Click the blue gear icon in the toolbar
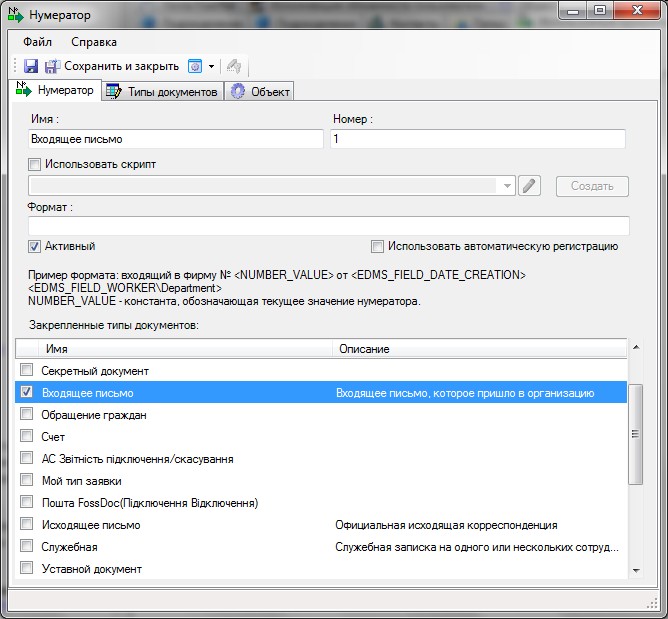Screen dimensions: 668x619 coord(195,66)
